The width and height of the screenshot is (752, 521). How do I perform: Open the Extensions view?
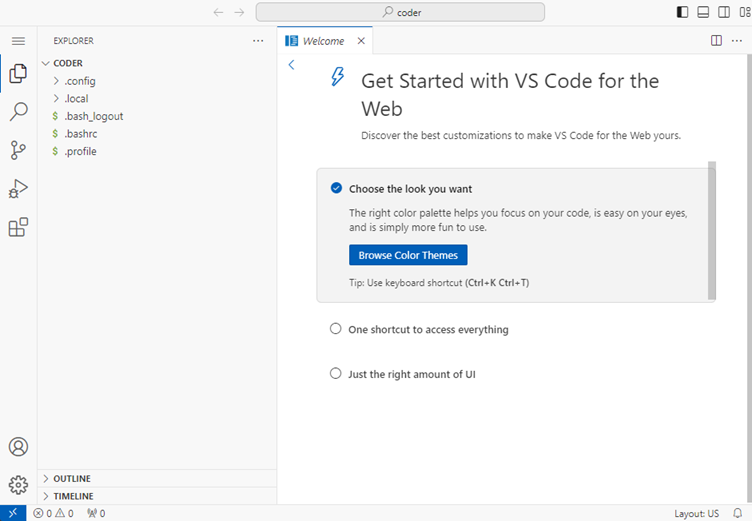(x=18, y=227)
